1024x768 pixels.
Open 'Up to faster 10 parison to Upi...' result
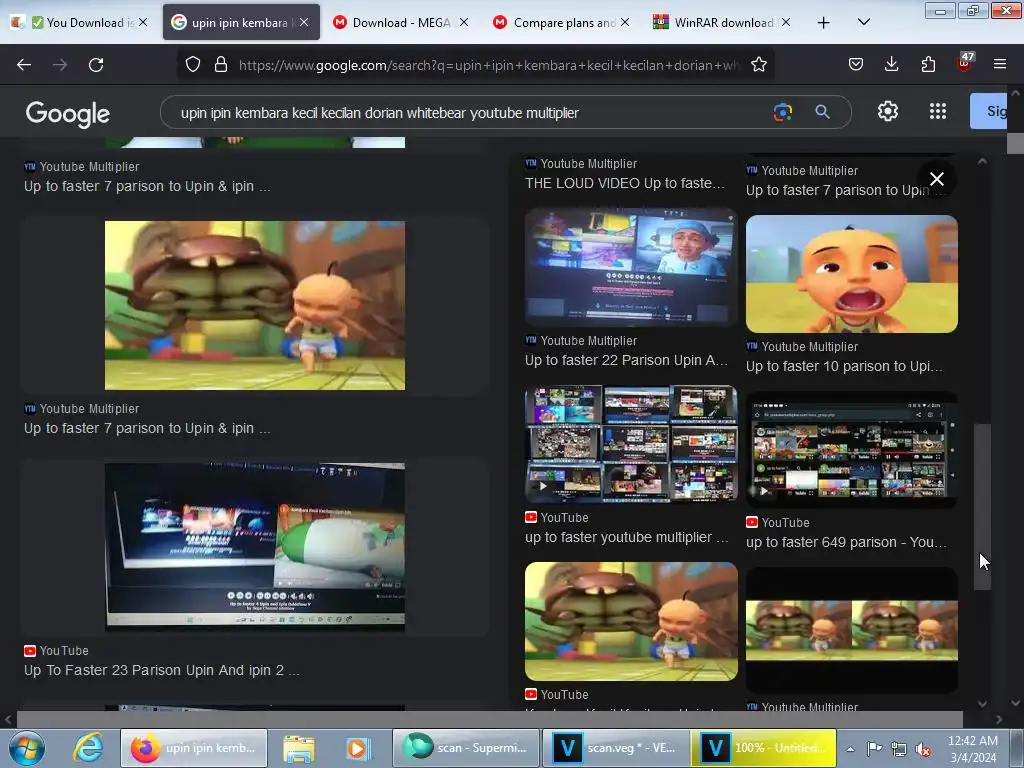point(844,366)
